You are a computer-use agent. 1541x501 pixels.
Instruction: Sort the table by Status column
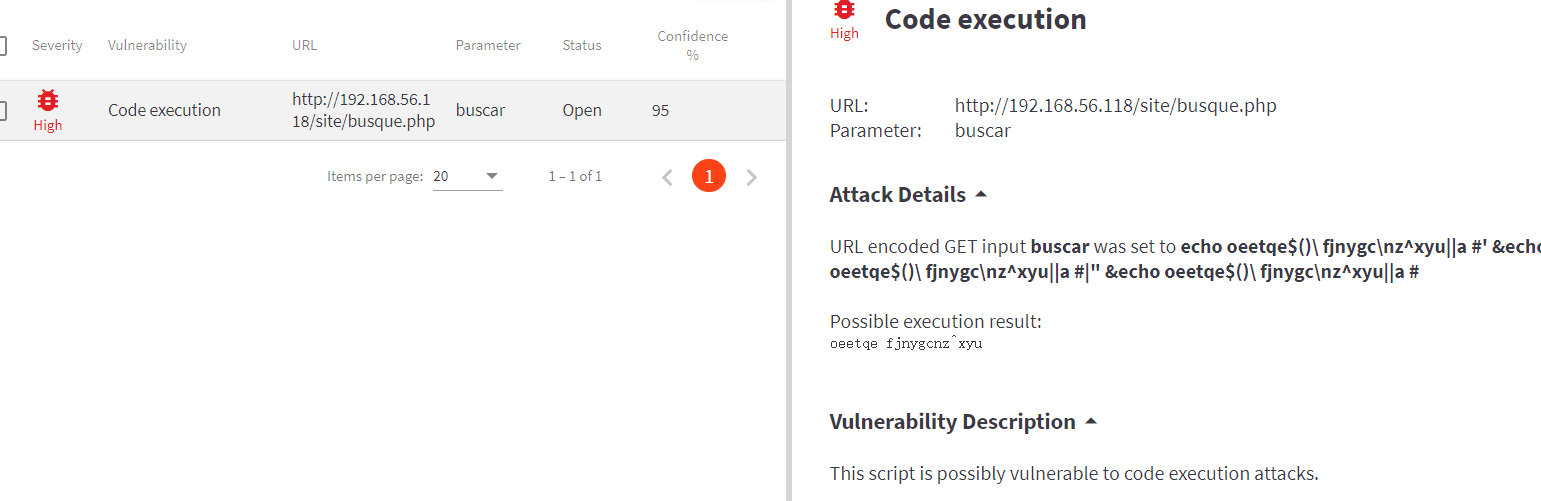(x=582, y=45)
